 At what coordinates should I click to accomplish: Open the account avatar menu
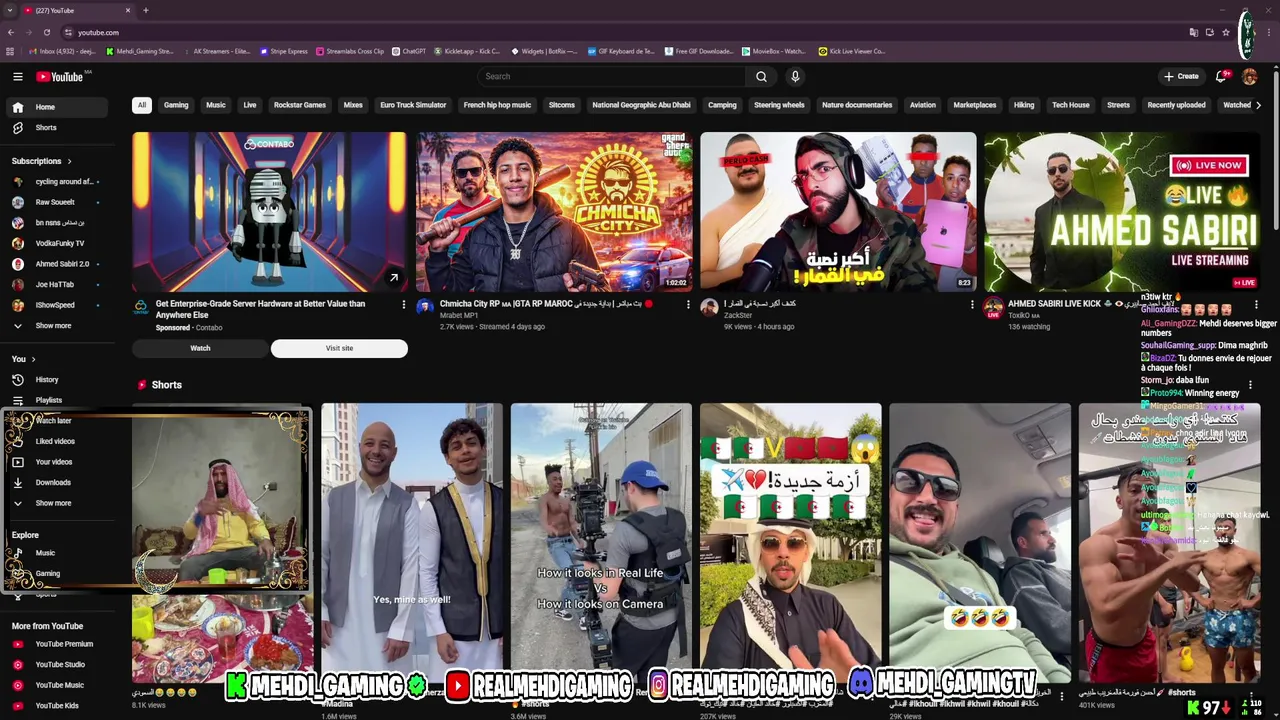pos(1249,76)
